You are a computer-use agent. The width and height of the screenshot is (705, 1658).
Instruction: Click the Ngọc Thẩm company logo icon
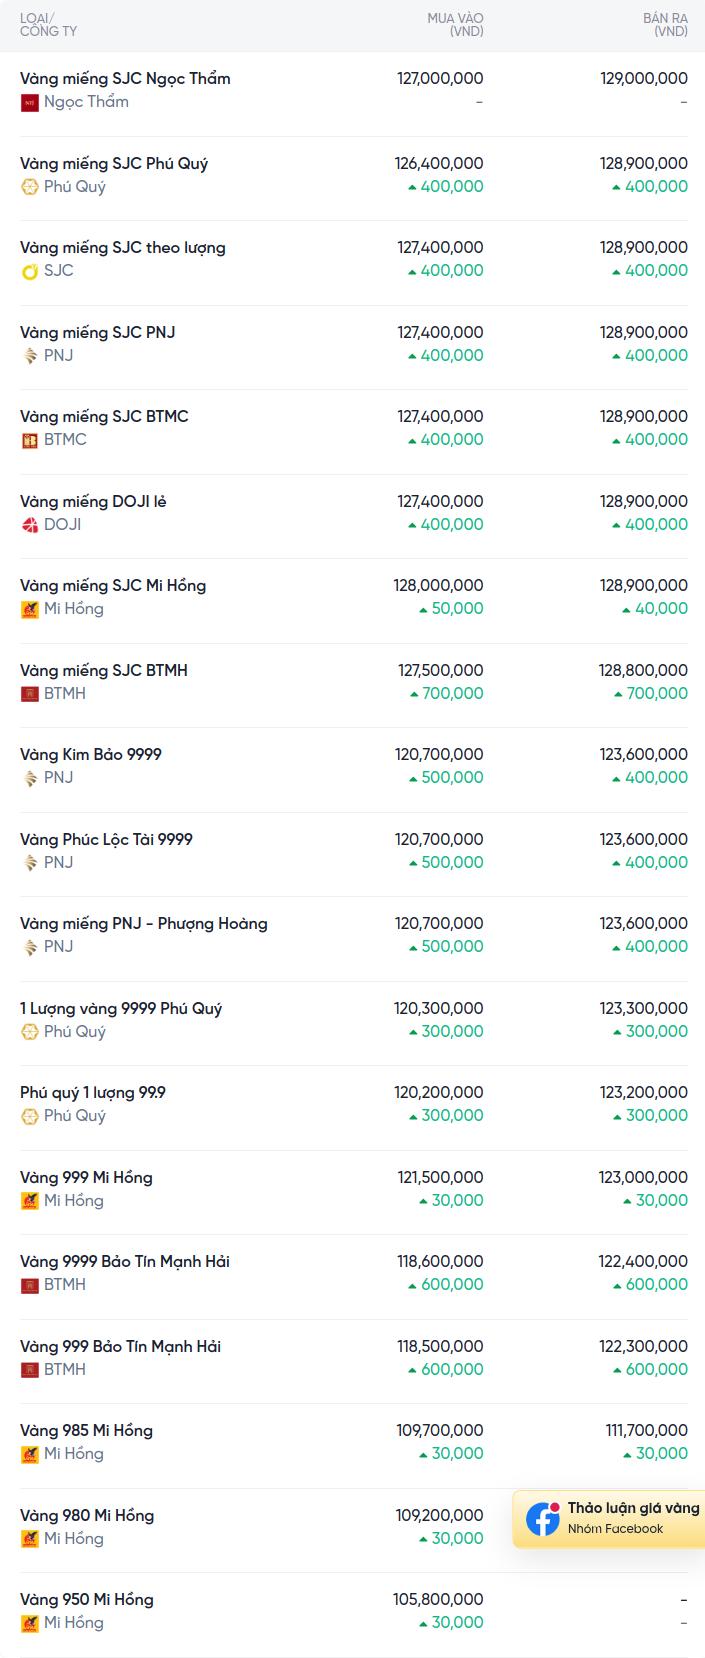click(x=30, y=102)
